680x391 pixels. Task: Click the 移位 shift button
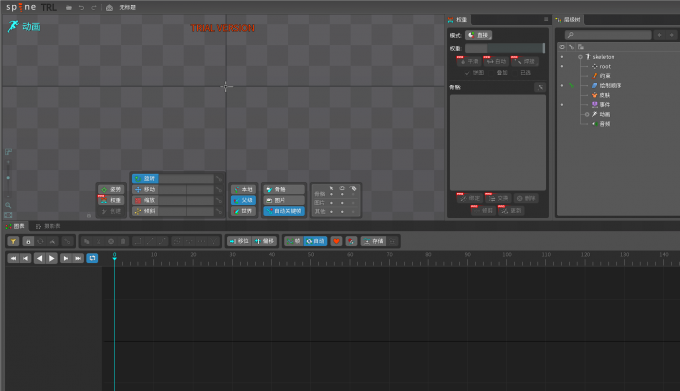coord(239,241)
